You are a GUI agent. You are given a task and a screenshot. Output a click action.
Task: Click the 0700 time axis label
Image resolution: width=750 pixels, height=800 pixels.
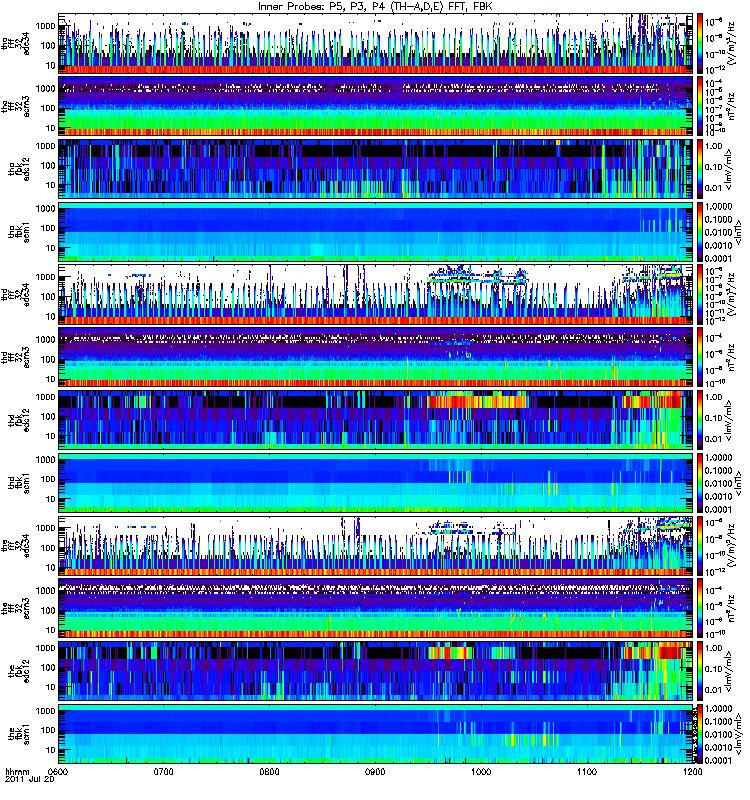click(x=163, y=771)
